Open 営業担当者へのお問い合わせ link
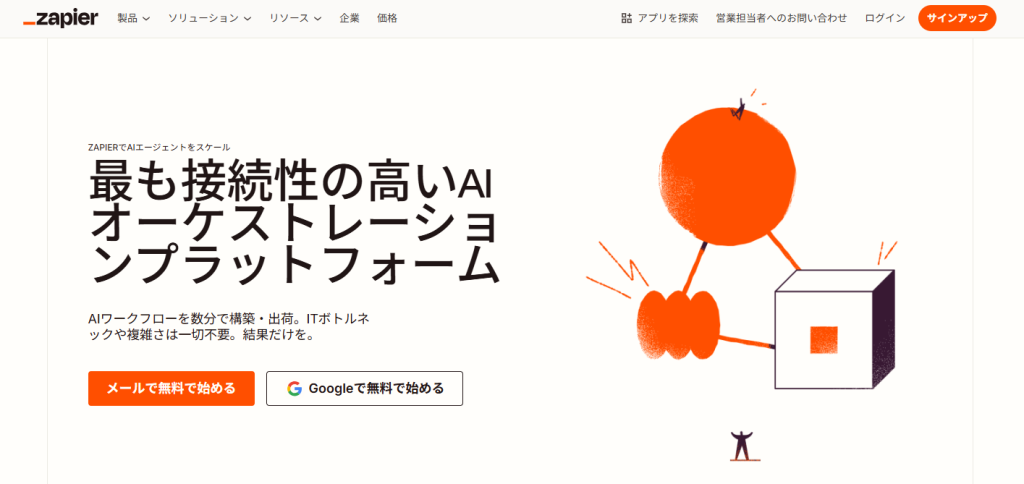1024x484 pixels. pos(782,18)
